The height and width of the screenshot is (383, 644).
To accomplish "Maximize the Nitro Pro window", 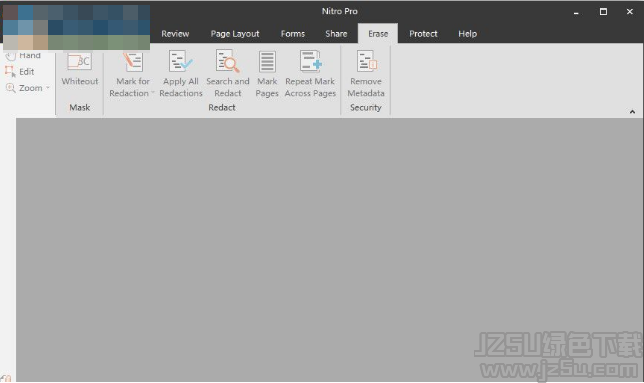I will (x=603, y=11).
